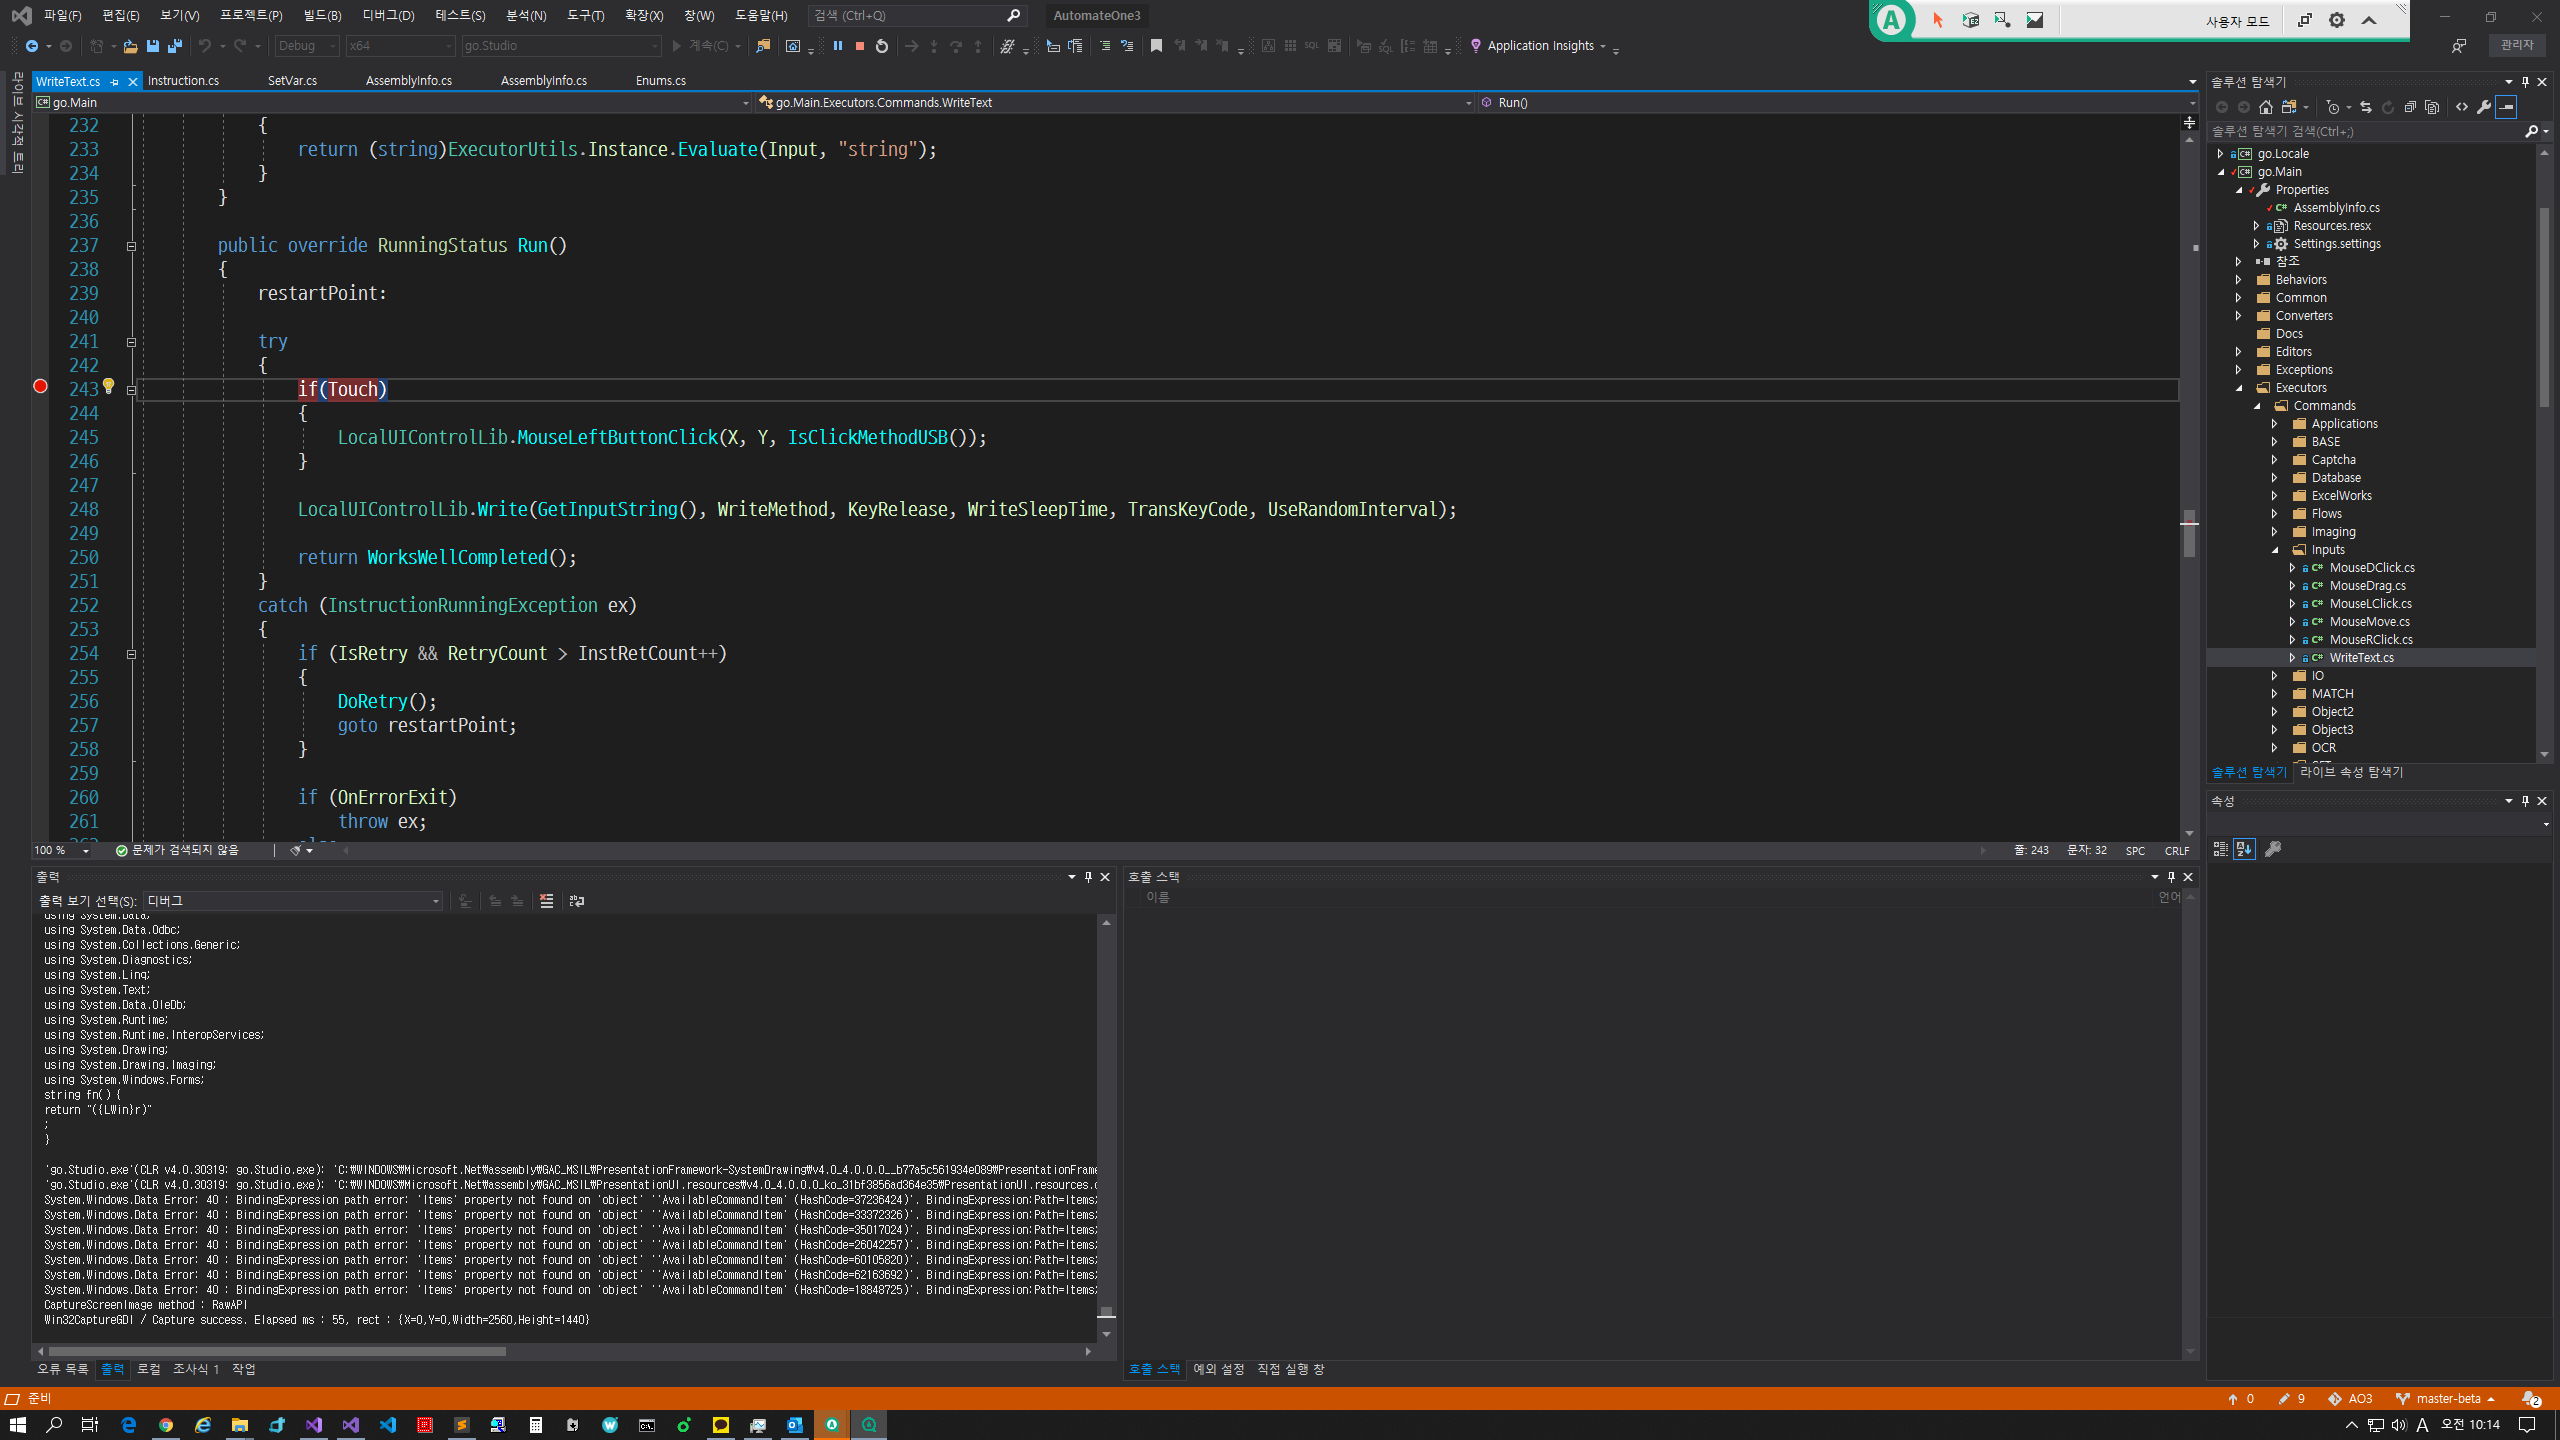
Task: Collapse the Run() method outline at line 237
Action: click(x=131, y=246)
